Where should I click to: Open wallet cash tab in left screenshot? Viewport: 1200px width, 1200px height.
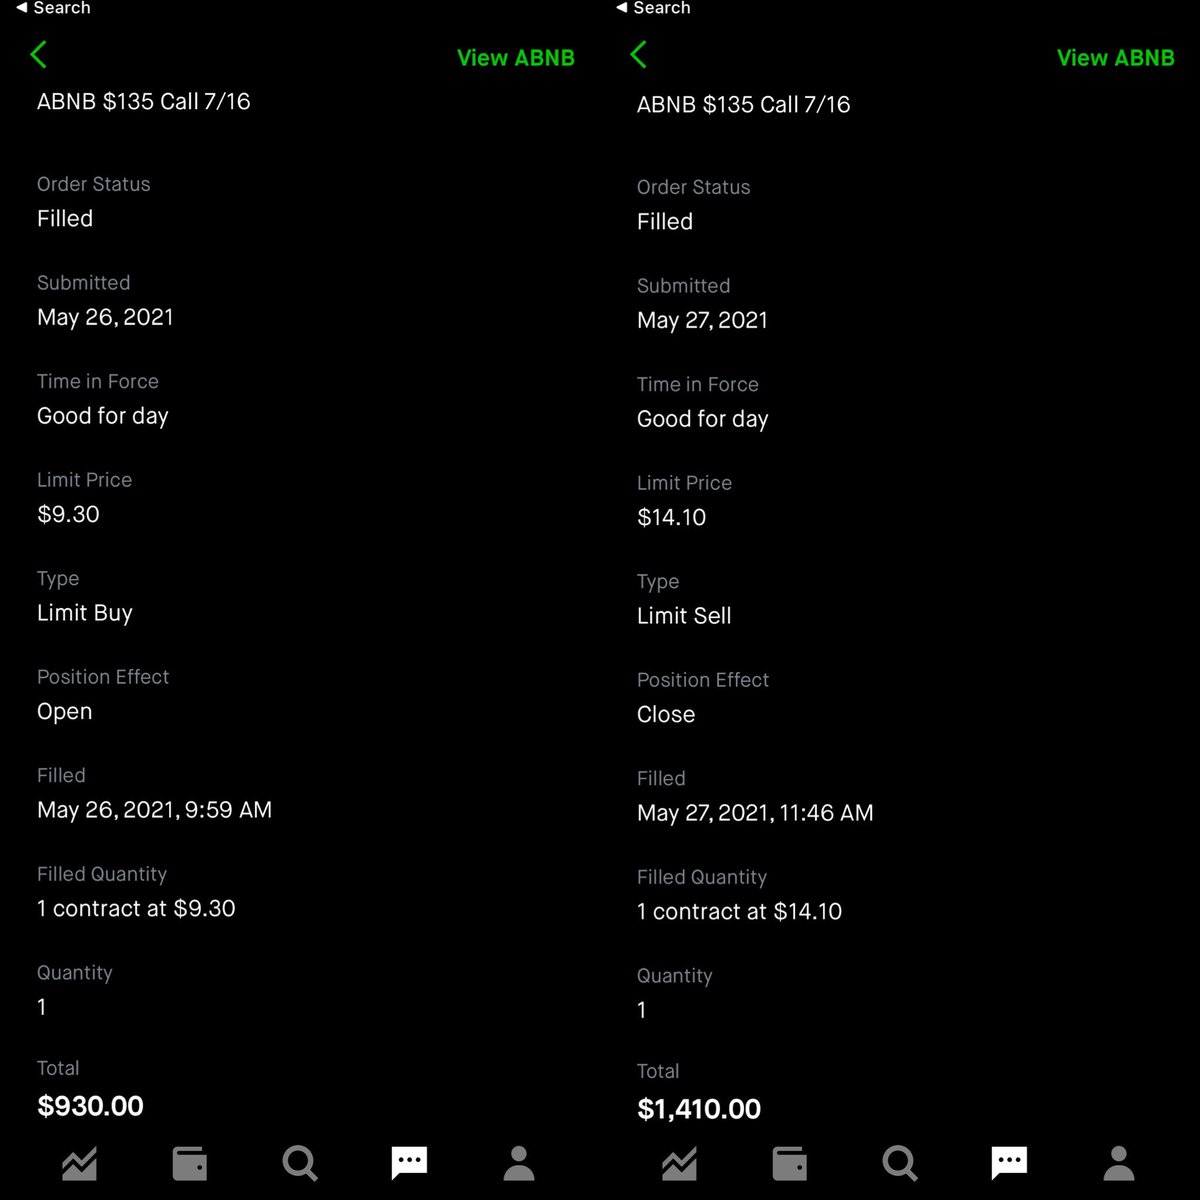click(x=189, y=1163)
